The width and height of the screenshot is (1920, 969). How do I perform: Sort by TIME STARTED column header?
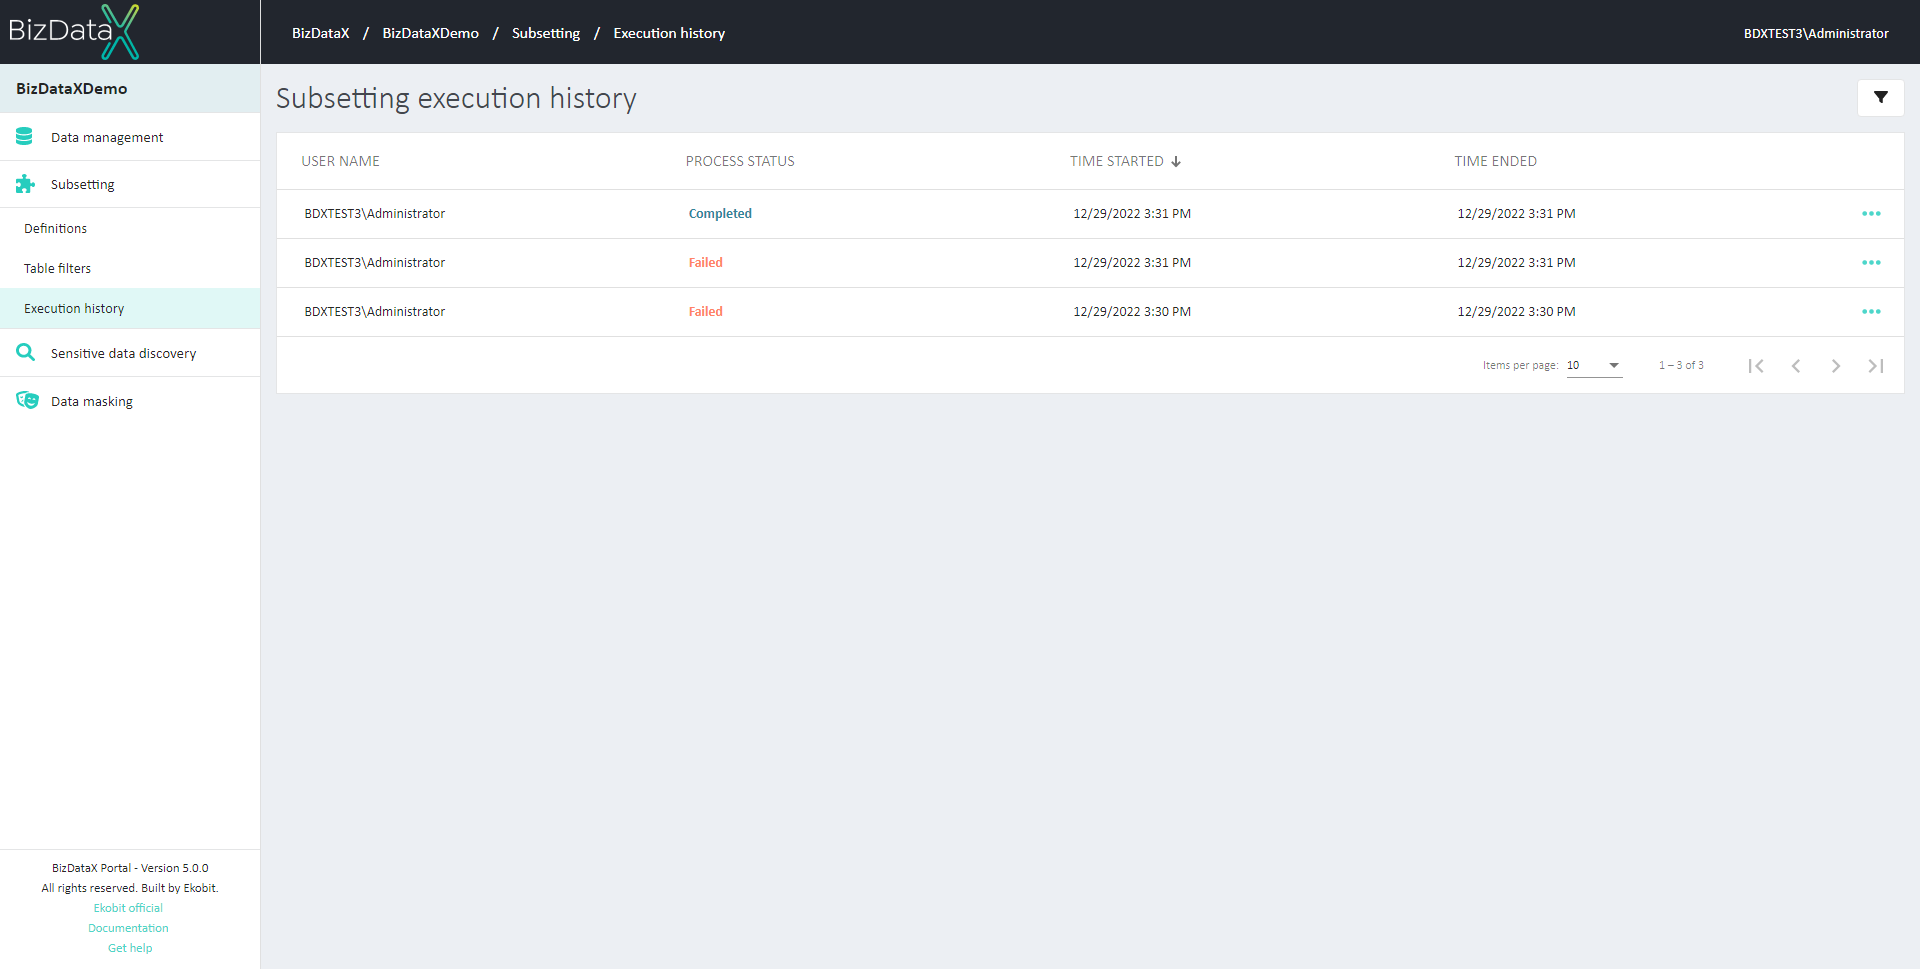1117,161
